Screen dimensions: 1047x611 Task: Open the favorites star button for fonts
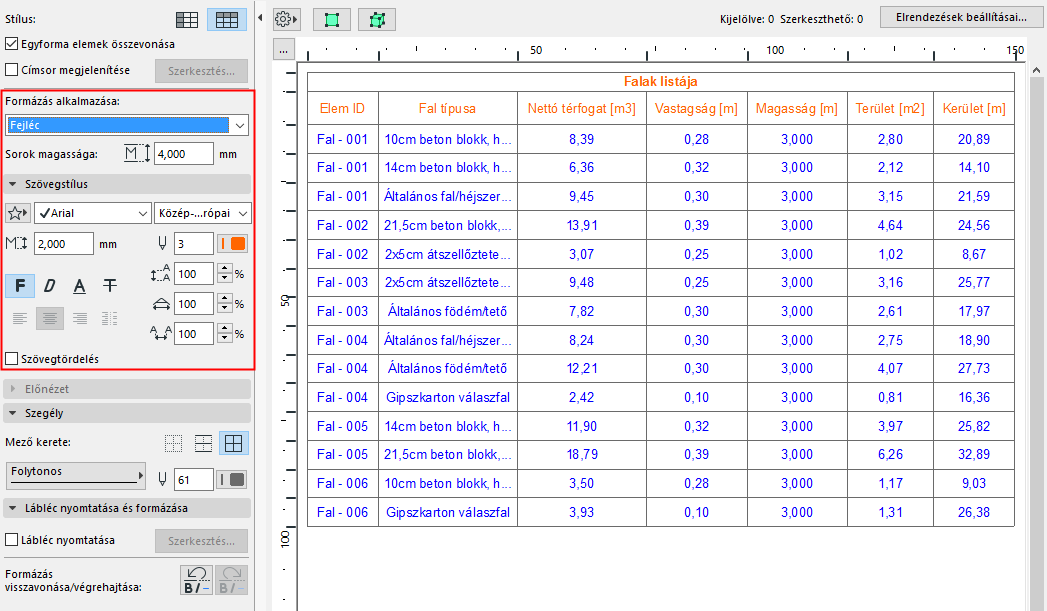pyautogui.click(x=17, y=213)
